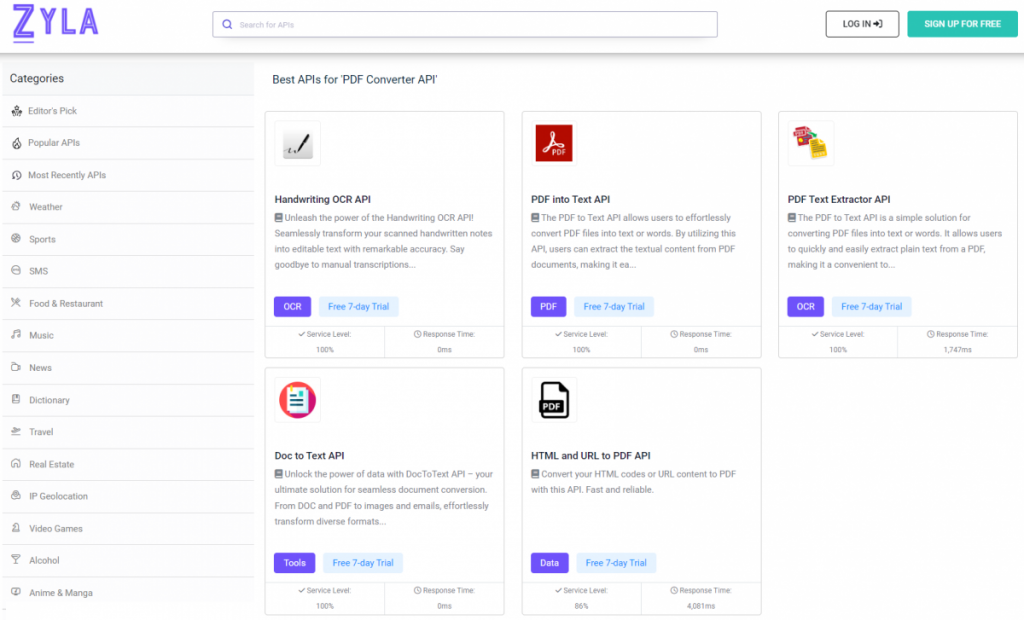Click Tools tag on Doc to Text card
Screen dimensions: 1024x620
(x=295, y=563)
